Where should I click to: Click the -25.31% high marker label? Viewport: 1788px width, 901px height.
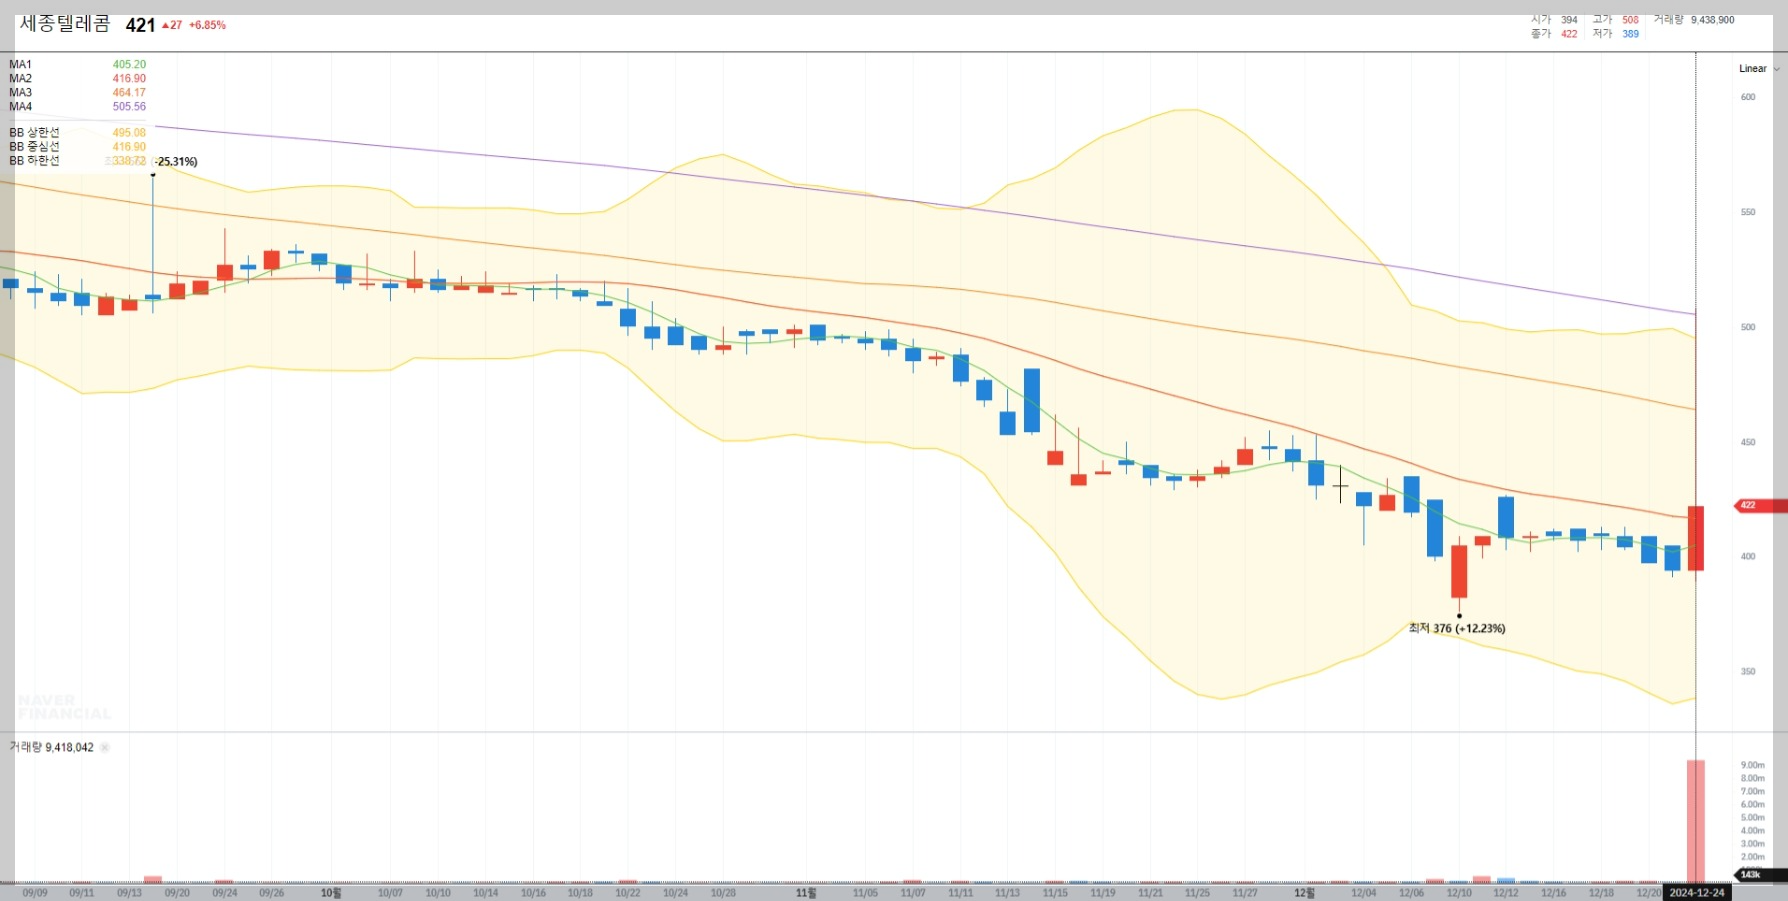point(176,161)
